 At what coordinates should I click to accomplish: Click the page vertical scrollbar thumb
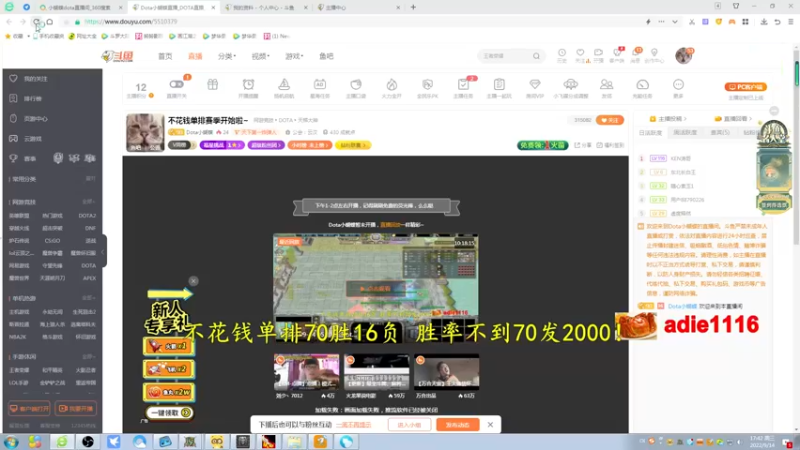[796, 74]
